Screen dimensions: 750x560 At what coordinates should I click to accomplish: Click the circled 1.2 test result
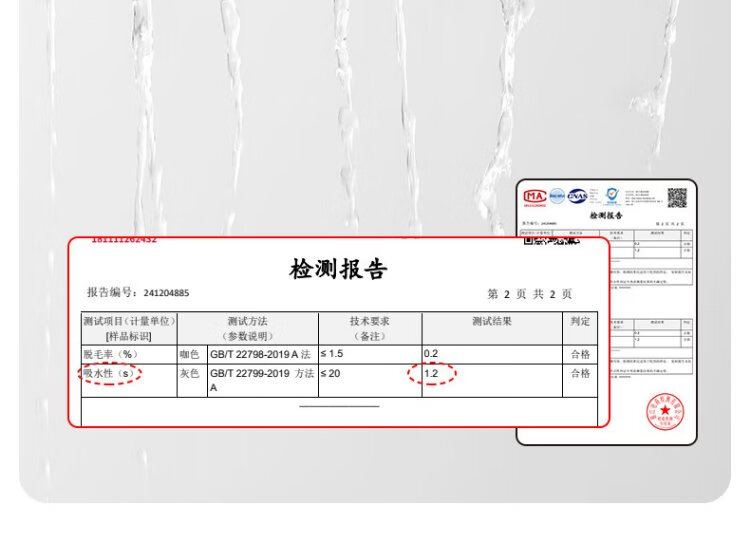click(432, 374)
